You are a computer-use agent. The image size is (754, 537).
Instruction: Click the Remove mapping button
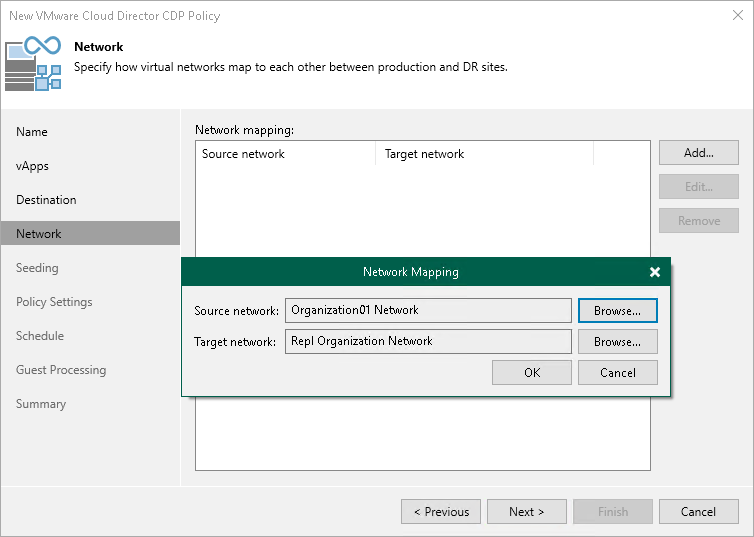click(x=699, y=221)
